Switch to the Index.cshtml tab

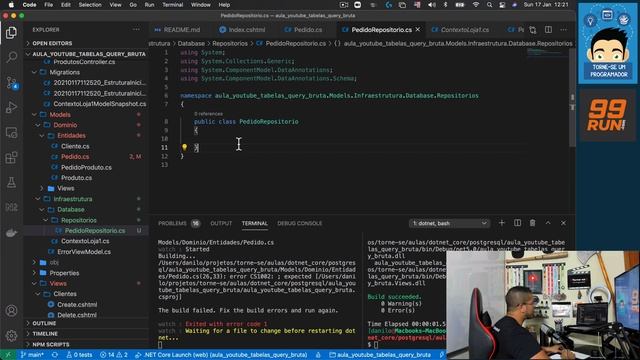pyautogui.click(x=242, y=30)
